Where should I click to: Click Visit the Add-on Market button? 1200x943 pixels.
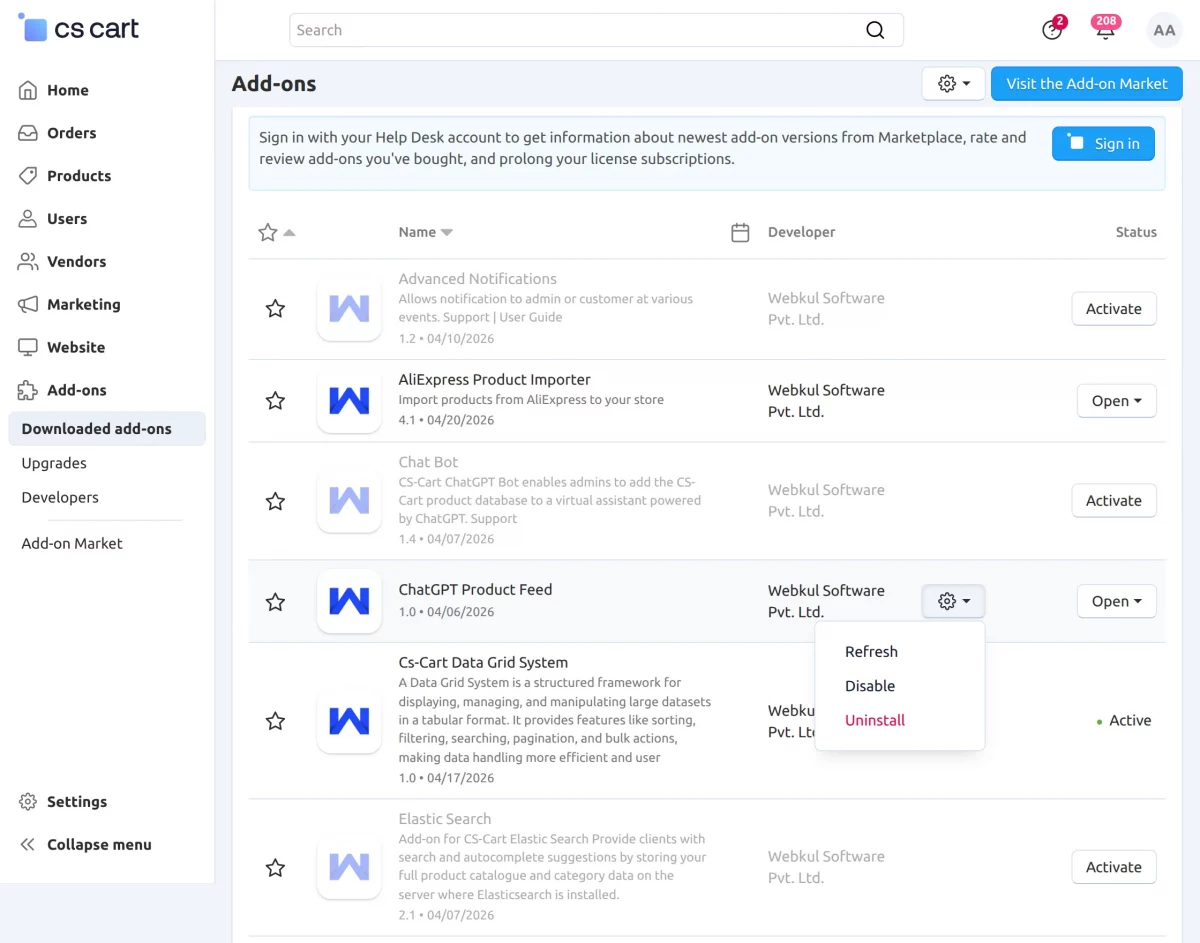(1087, 84)
